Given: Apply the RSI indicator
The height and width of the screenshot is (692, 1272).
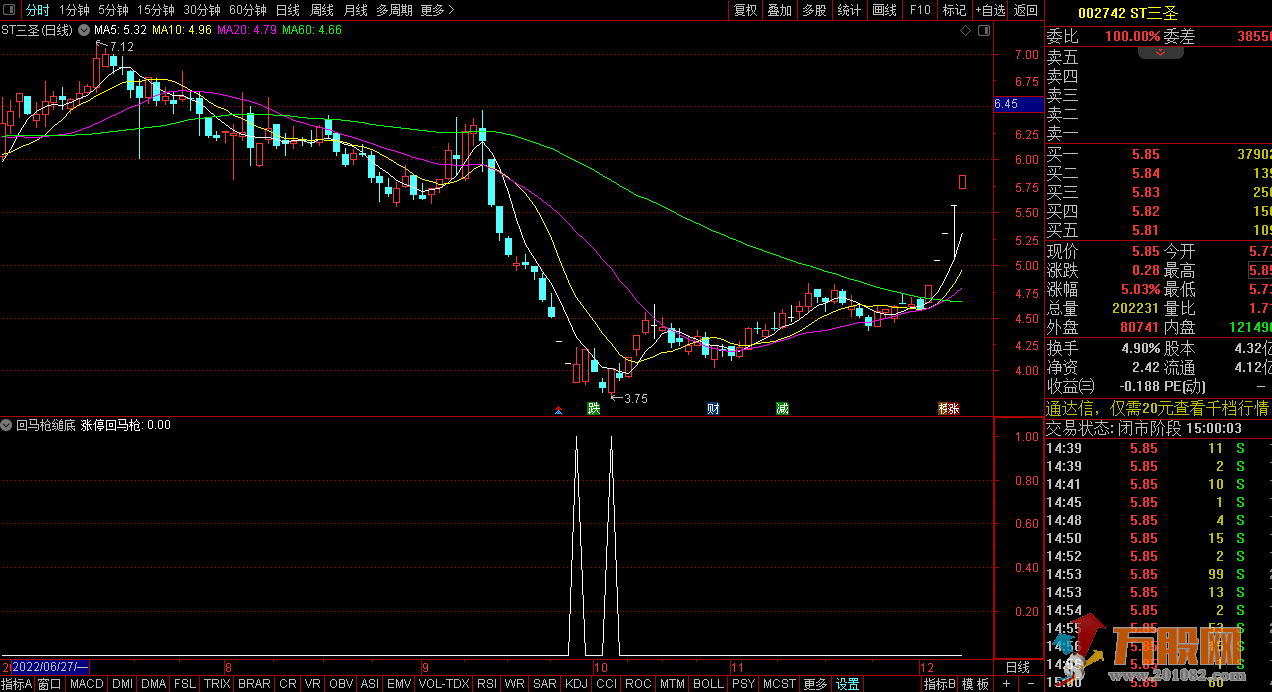Looking at the screenshot, I should pos(487,684).
